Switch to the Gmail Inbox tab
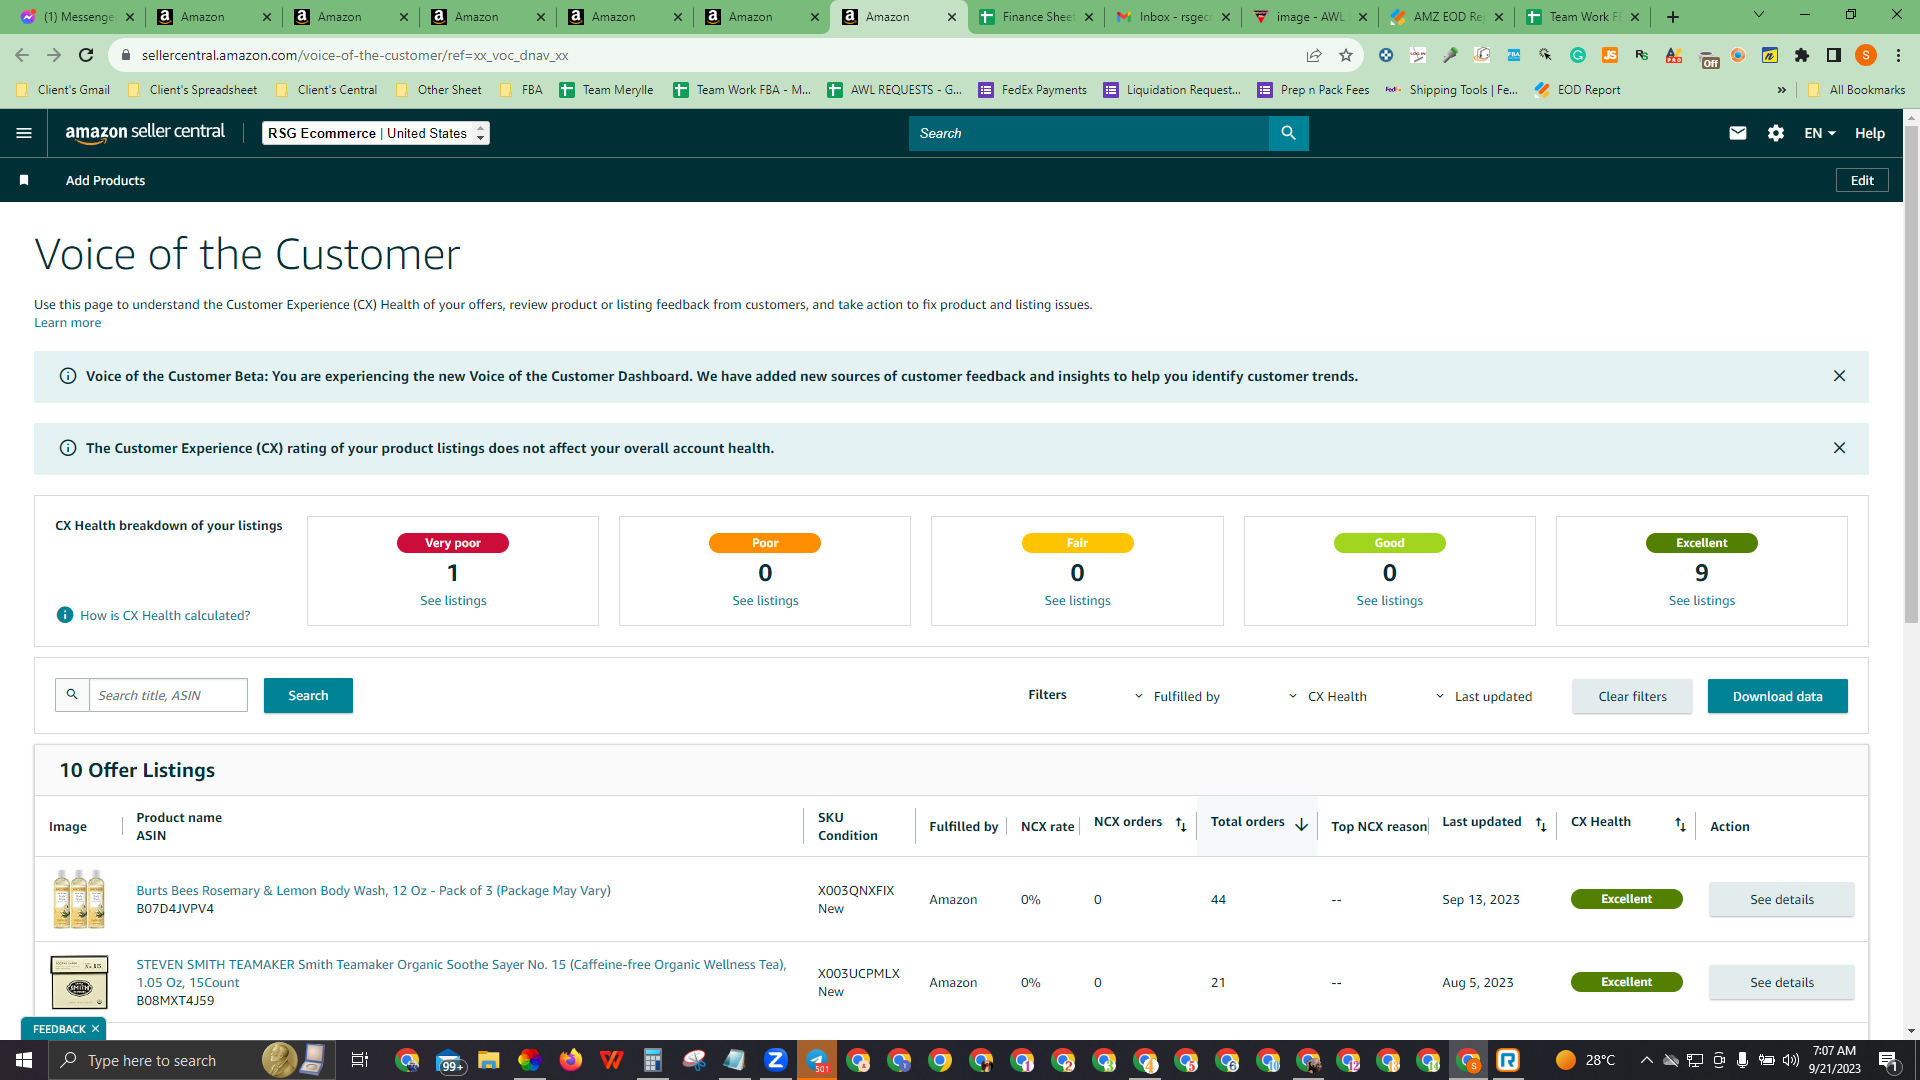The image size is (1920, 1080). (x=1174, y=17)
